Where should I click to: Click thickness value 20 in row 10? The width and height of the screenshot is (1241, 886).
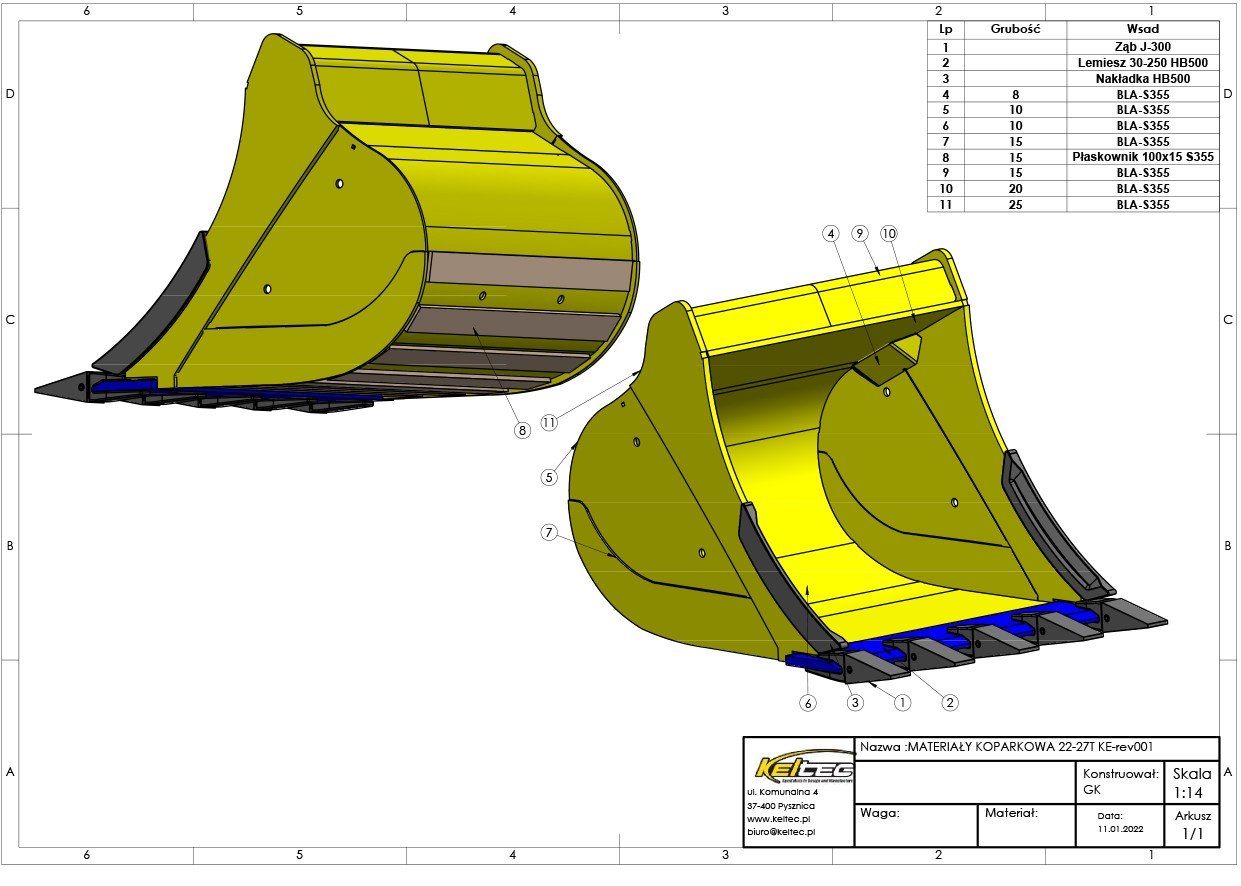click(1016, 189)
